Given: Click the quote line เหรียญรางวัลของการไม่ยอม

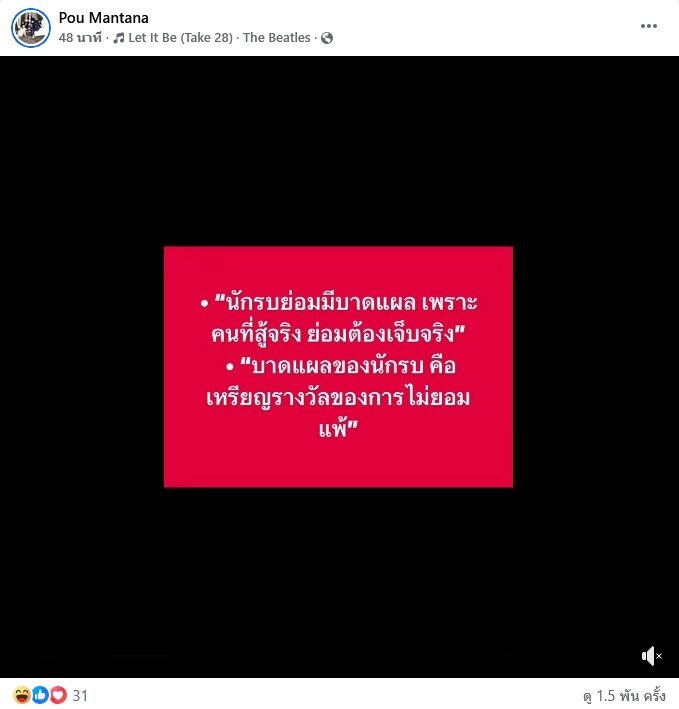Looking at the screenshot, I should (x=338, y=398).
